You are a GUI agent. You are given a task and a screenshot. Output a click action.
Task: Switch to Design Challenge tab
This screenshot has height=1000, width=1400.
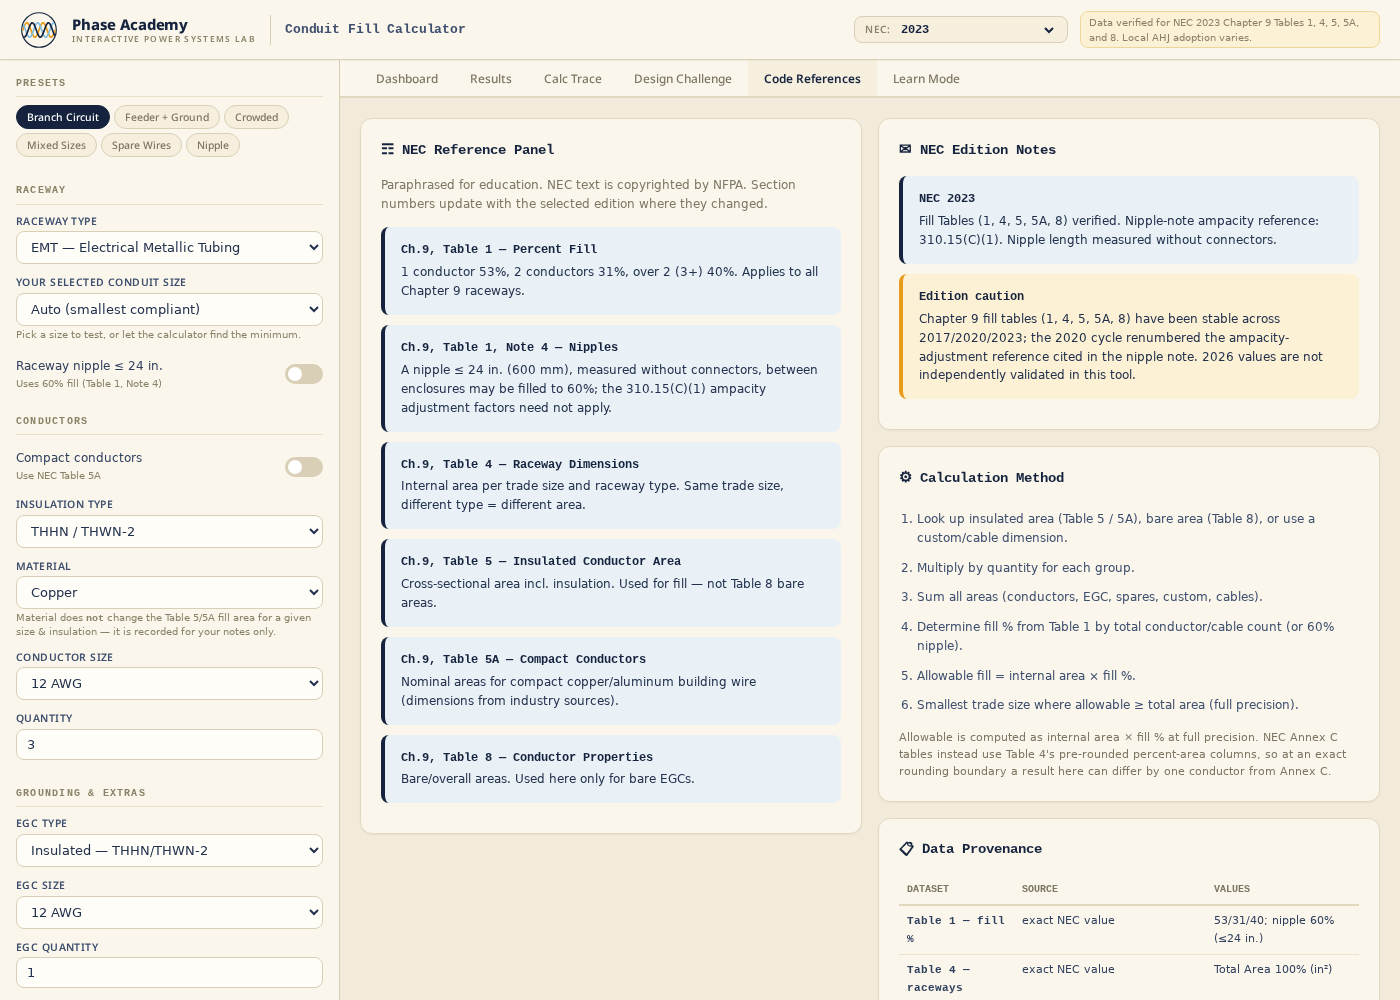[x=683, y=79]
